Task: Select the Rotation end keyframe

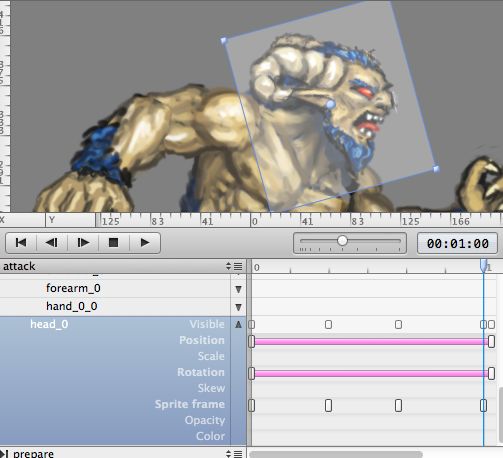Action: pyautogui.click(x=491, y=374)
